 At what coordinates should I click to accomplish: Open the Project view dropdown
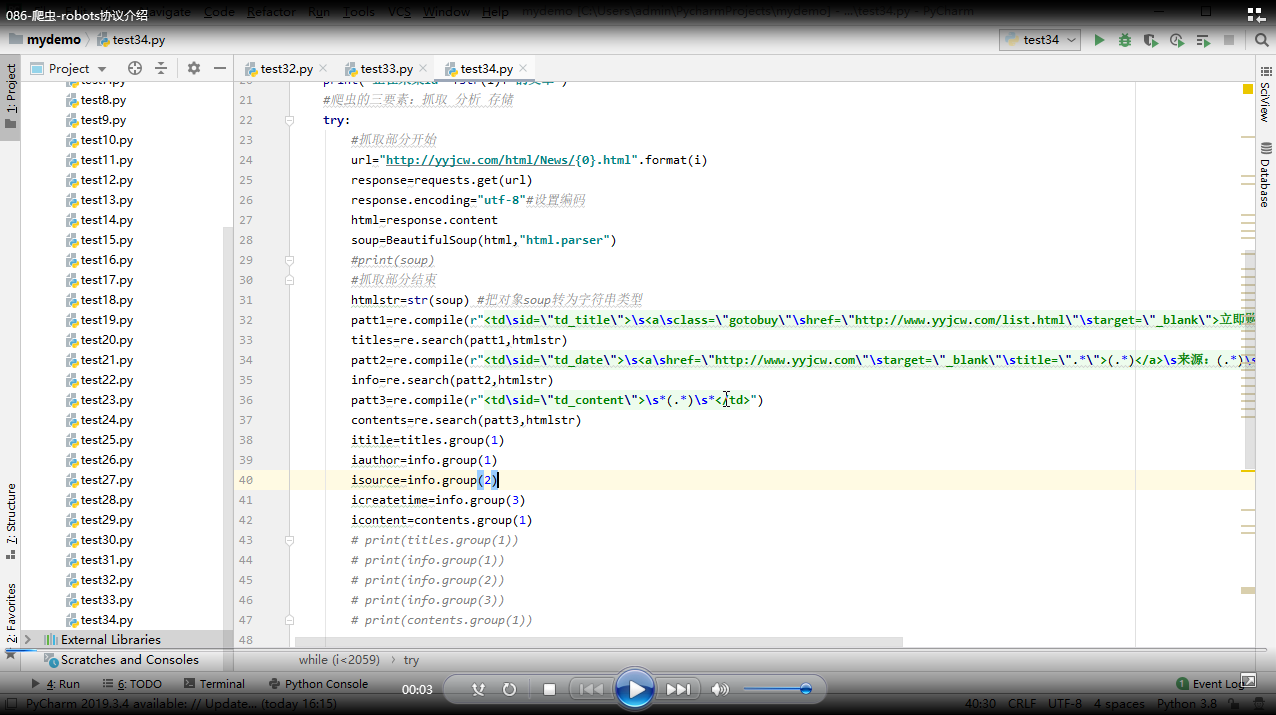click(68, 68)
